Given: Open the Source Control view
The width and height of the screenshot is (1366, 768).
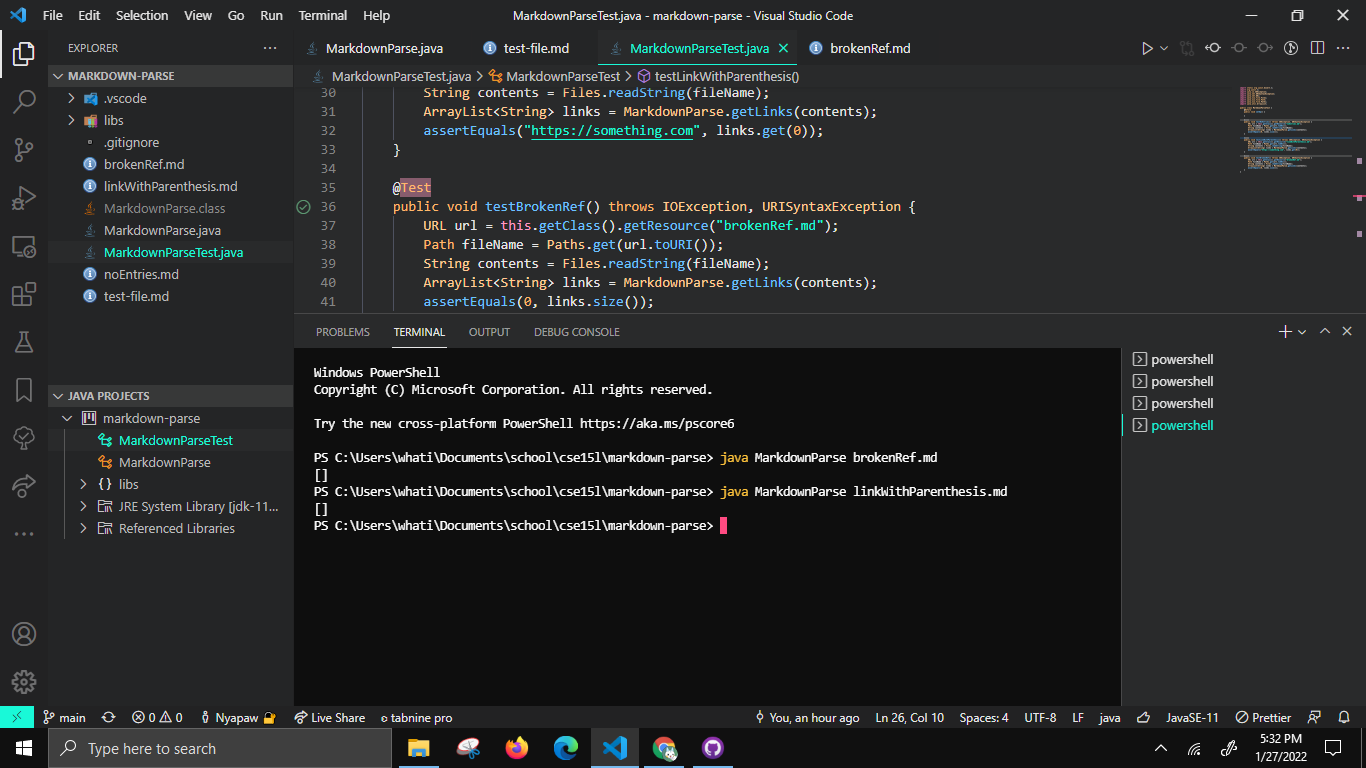Looking at the screenshot, I should coord(24,149).
